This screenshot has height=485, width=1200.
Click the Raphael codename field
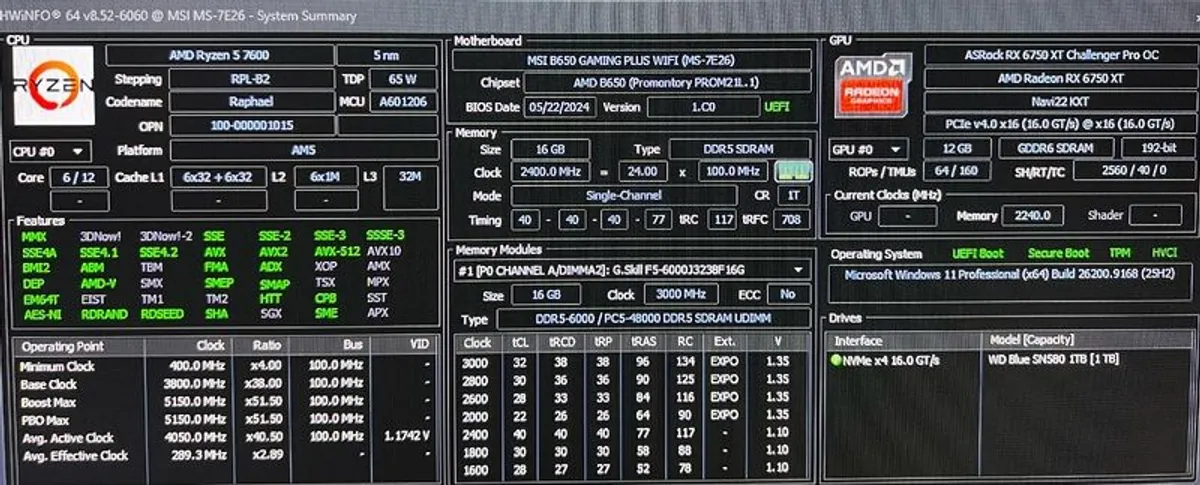250,102
